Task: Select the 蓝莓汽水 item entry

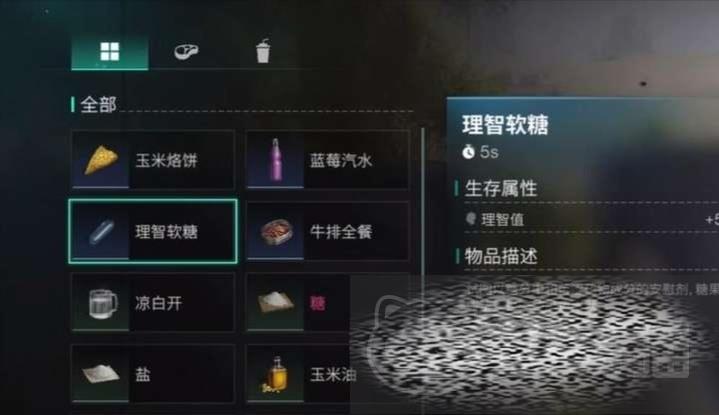Action: pyautogui.click(x=327, y=160)
